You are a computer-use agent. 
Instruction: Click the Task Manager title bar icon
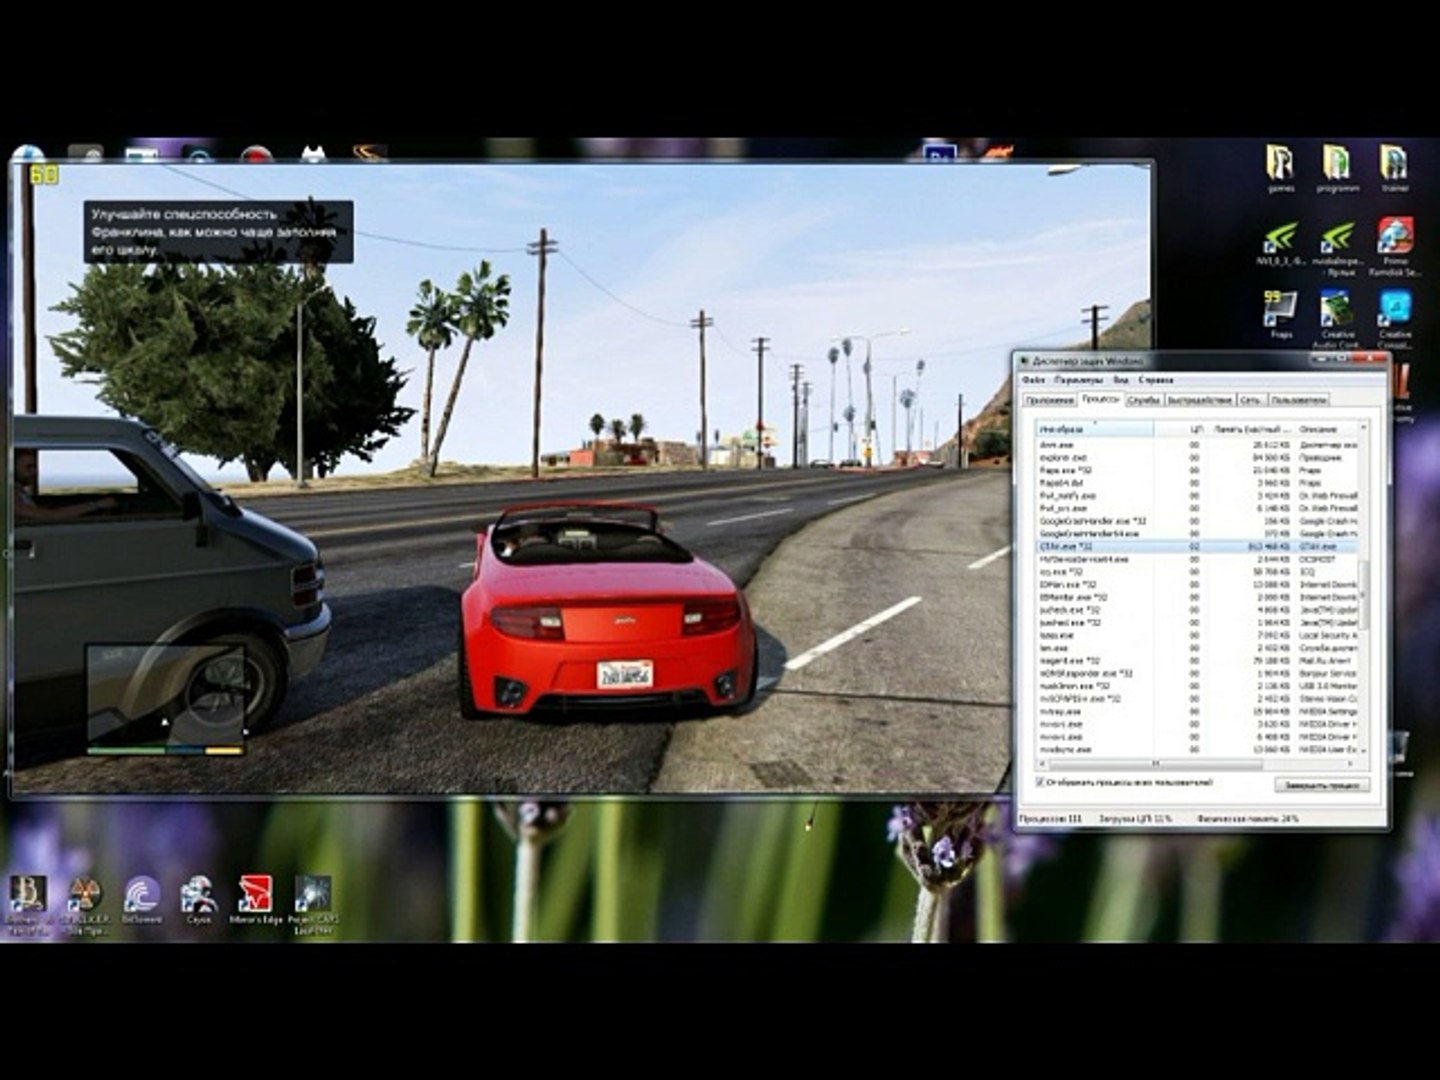point(1024,361)
